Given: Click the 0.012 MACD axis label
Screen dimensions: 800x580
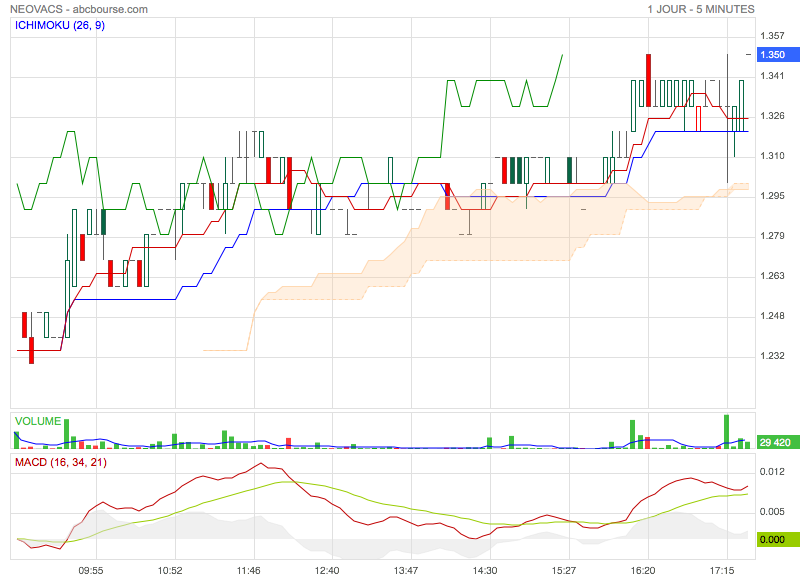Looking at the screenshot, I should point(772,472).
